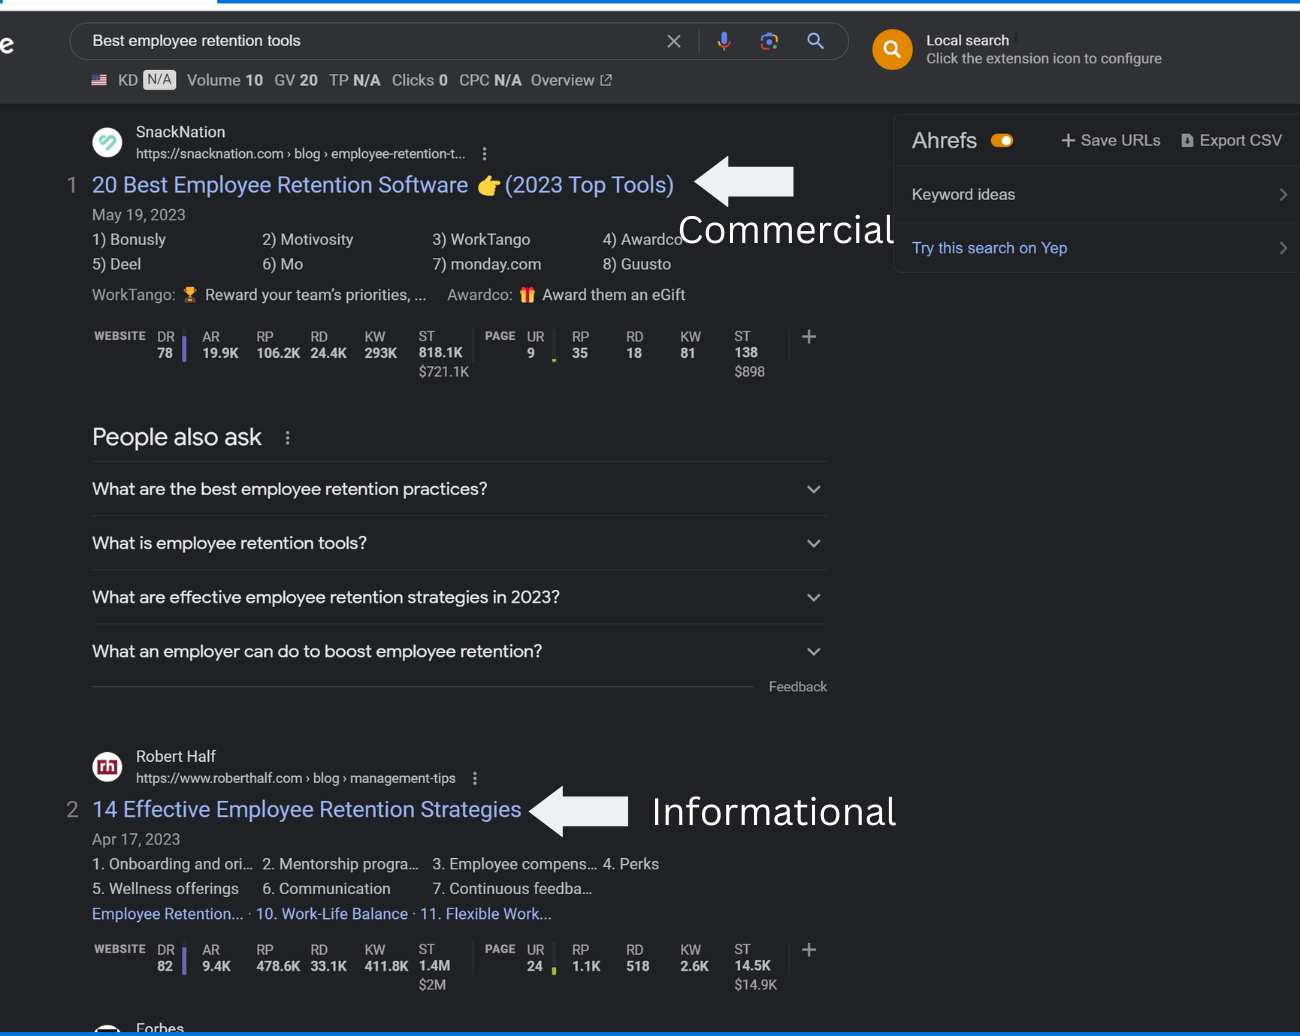Click the US flag country icon
Screen dimensions: 1300x1036
click(99, 80)
